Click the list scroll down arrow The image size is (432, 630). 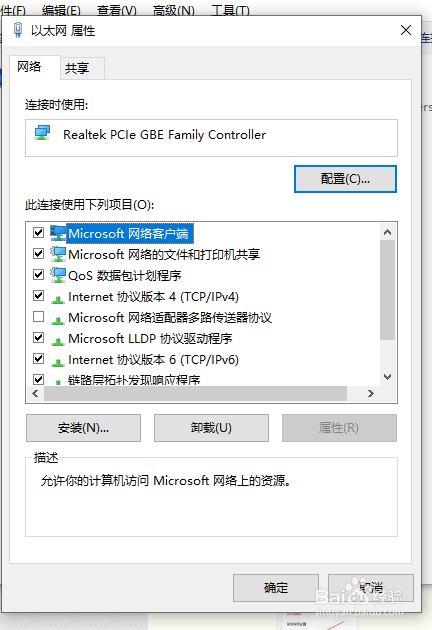(x=387, y=377)
